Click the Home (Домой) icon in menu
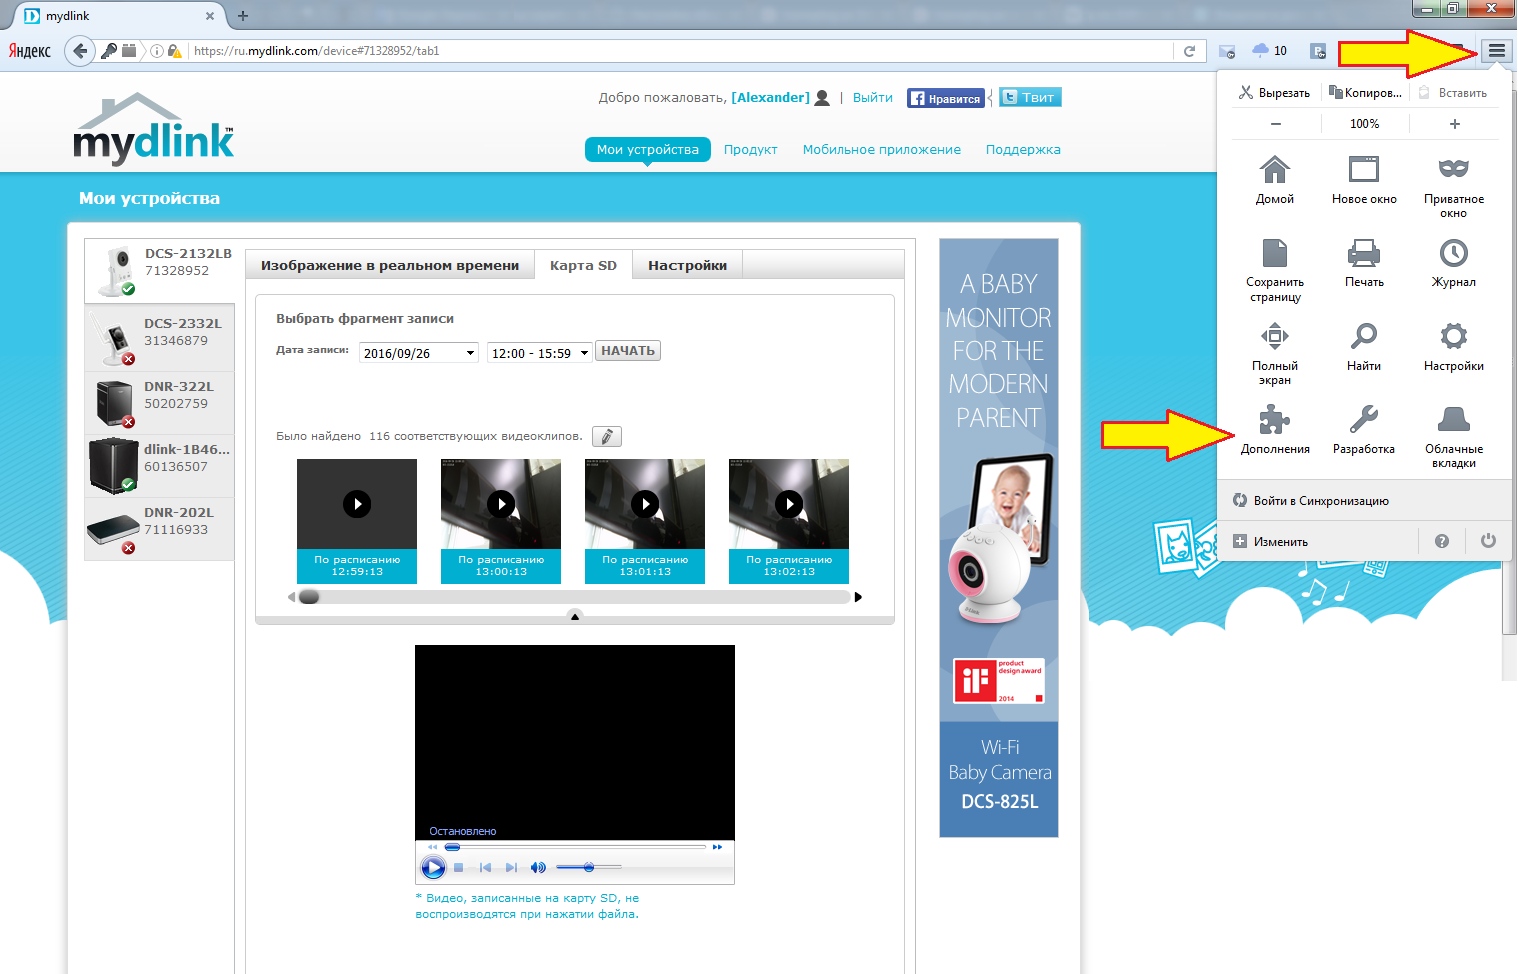The width and height of the screenshot is (1518, 974). point(1274,170)
